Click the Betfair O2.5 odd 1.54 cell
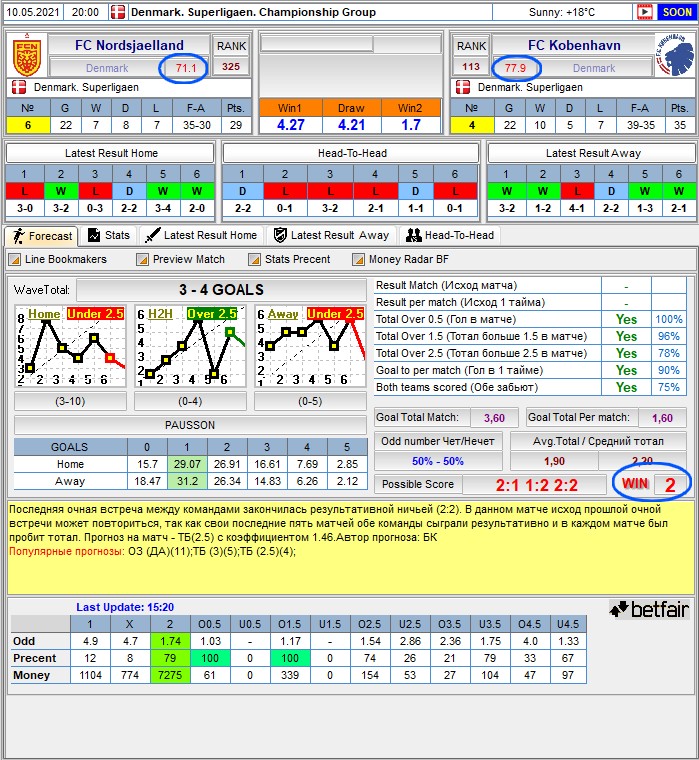Viewport: 699px width, 760px height. pyautogui.click(x=370, y=641)
